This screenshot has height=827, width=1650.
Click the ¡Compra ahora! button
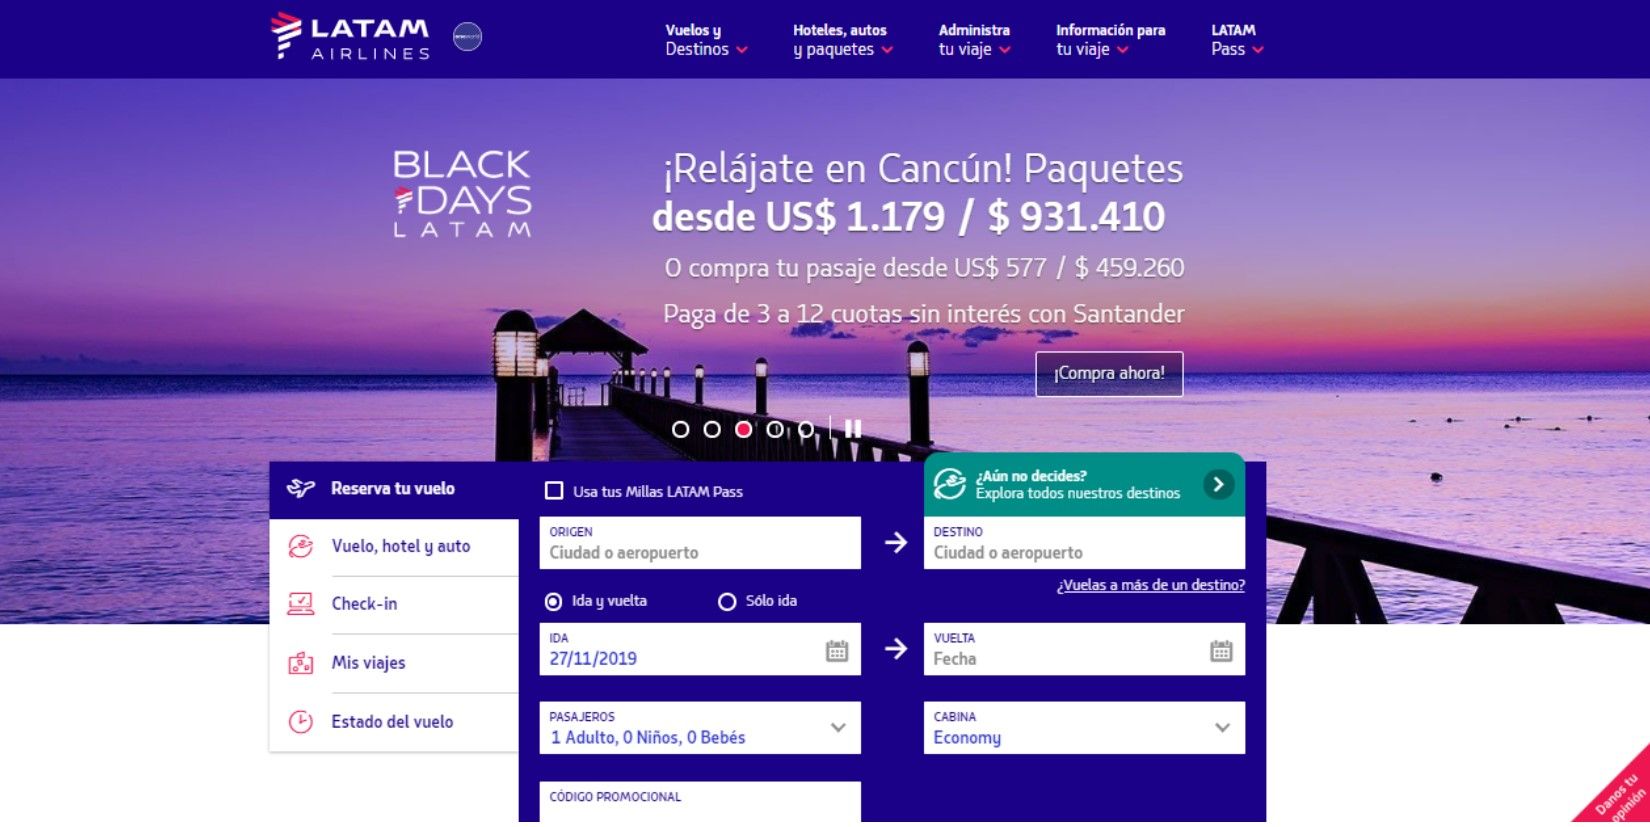[x=1109, y=374]
